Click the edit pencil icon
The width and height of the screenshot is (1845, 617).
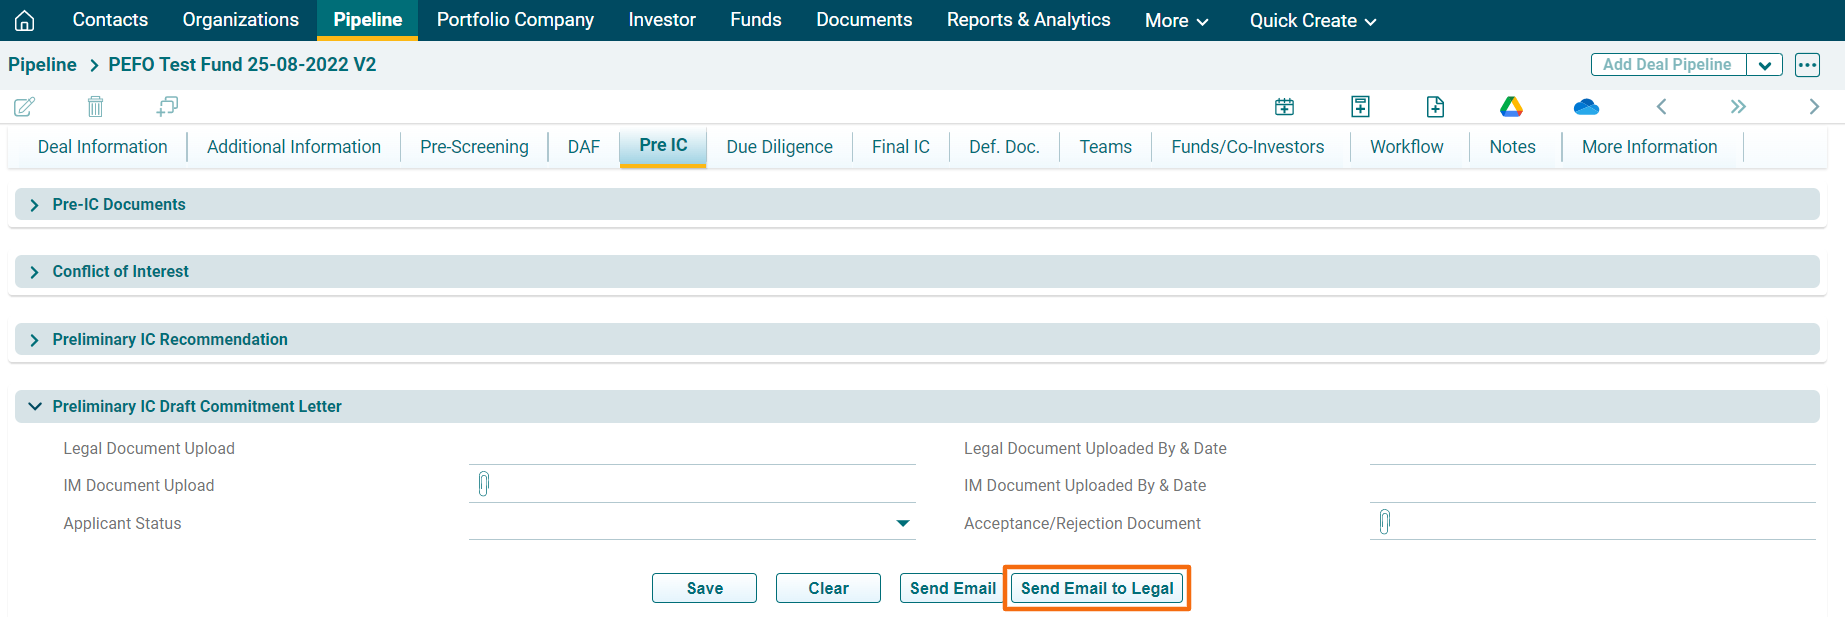coord(24,106)
